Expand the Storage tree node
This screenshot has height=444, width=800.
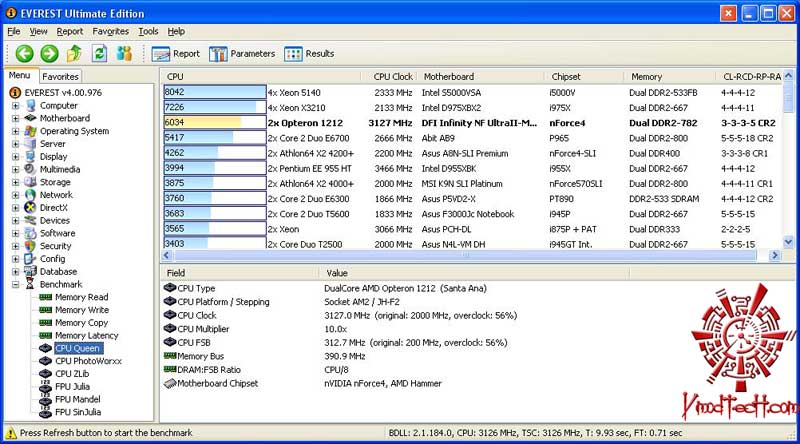15,182
